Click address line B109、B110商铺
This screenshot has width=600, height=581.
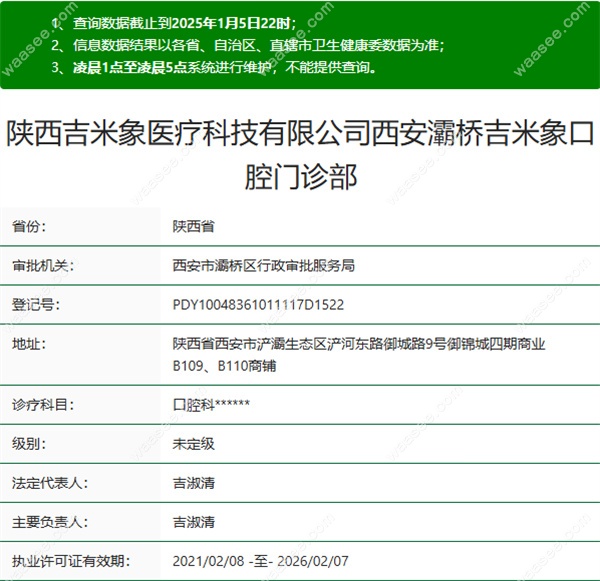point(224,366)
